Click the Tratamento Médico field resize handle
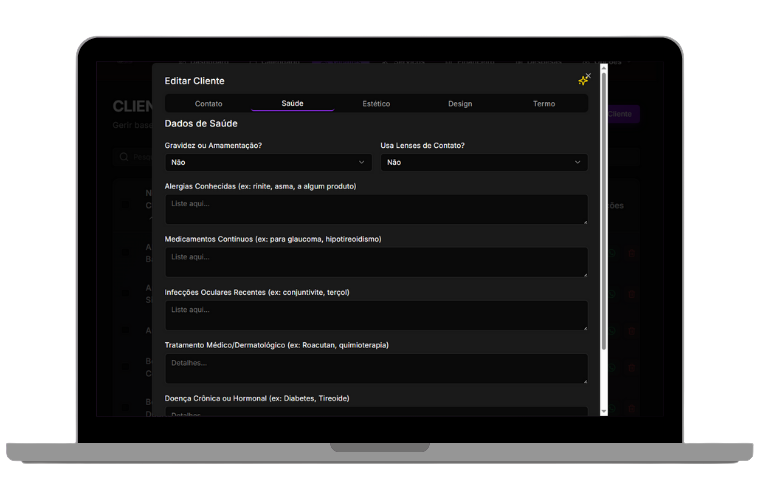The height and width of the screenshot is (500, 757). pos(585,380)
